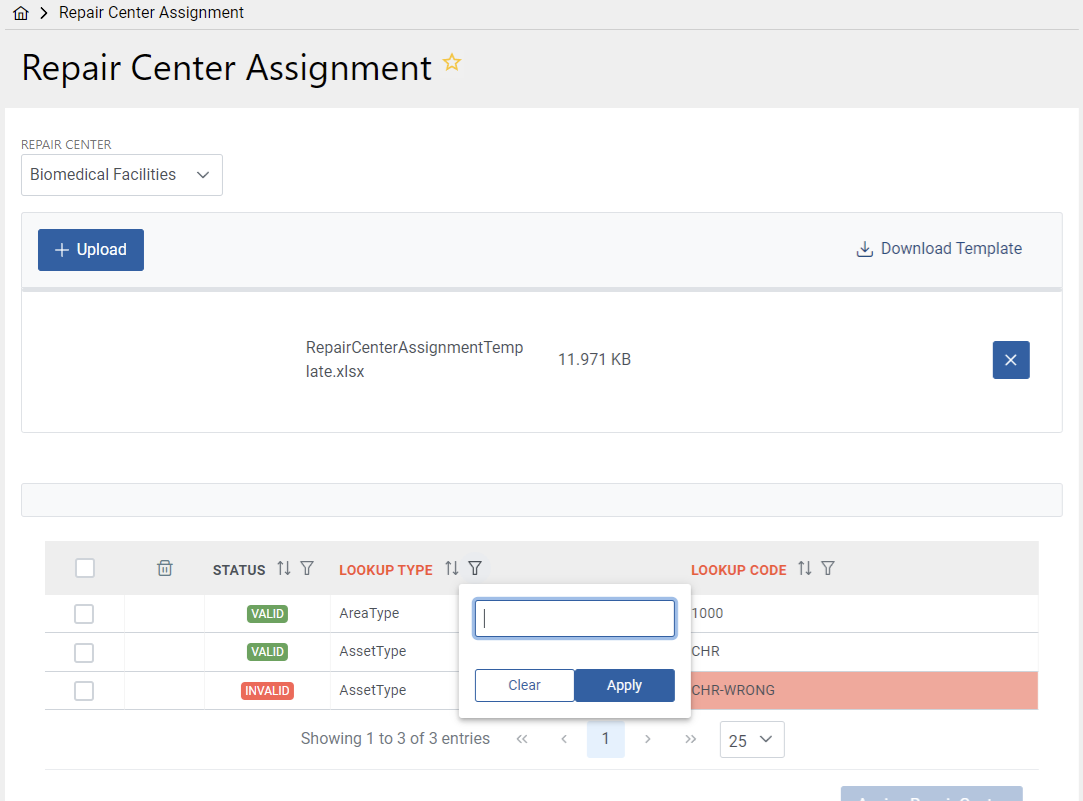Remove the uploaded RepairCenterAssignmentTemplate.xlsx file
The width and height of the screenshot is (1083, 801).
click(1010, 360)
